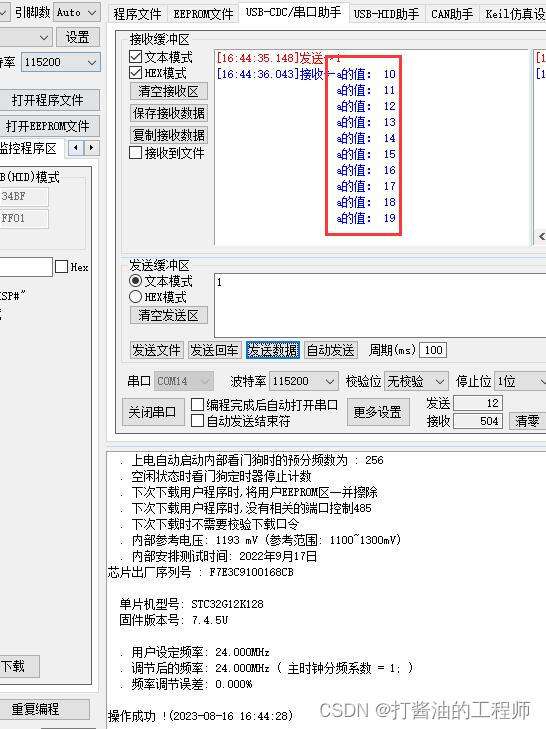Open the 波特率 115200 dropdown in serial settings
The height and width of the screenshot is (729, 546).
304,381
